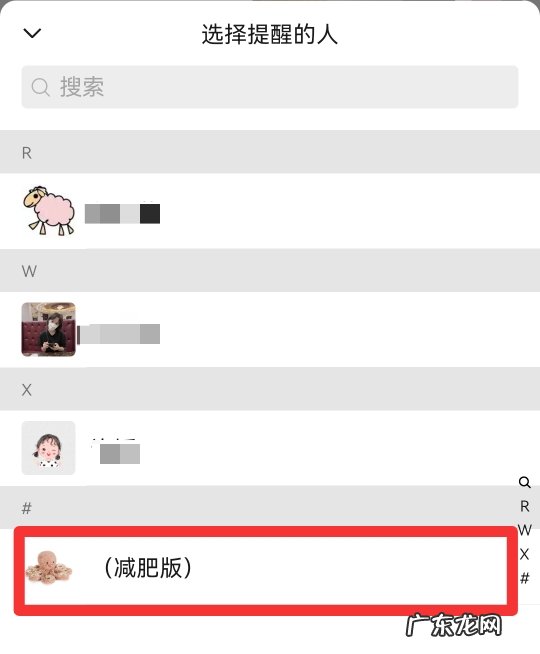
Task: Select the contact with pink sheep avatar
Action: [270, 211]
